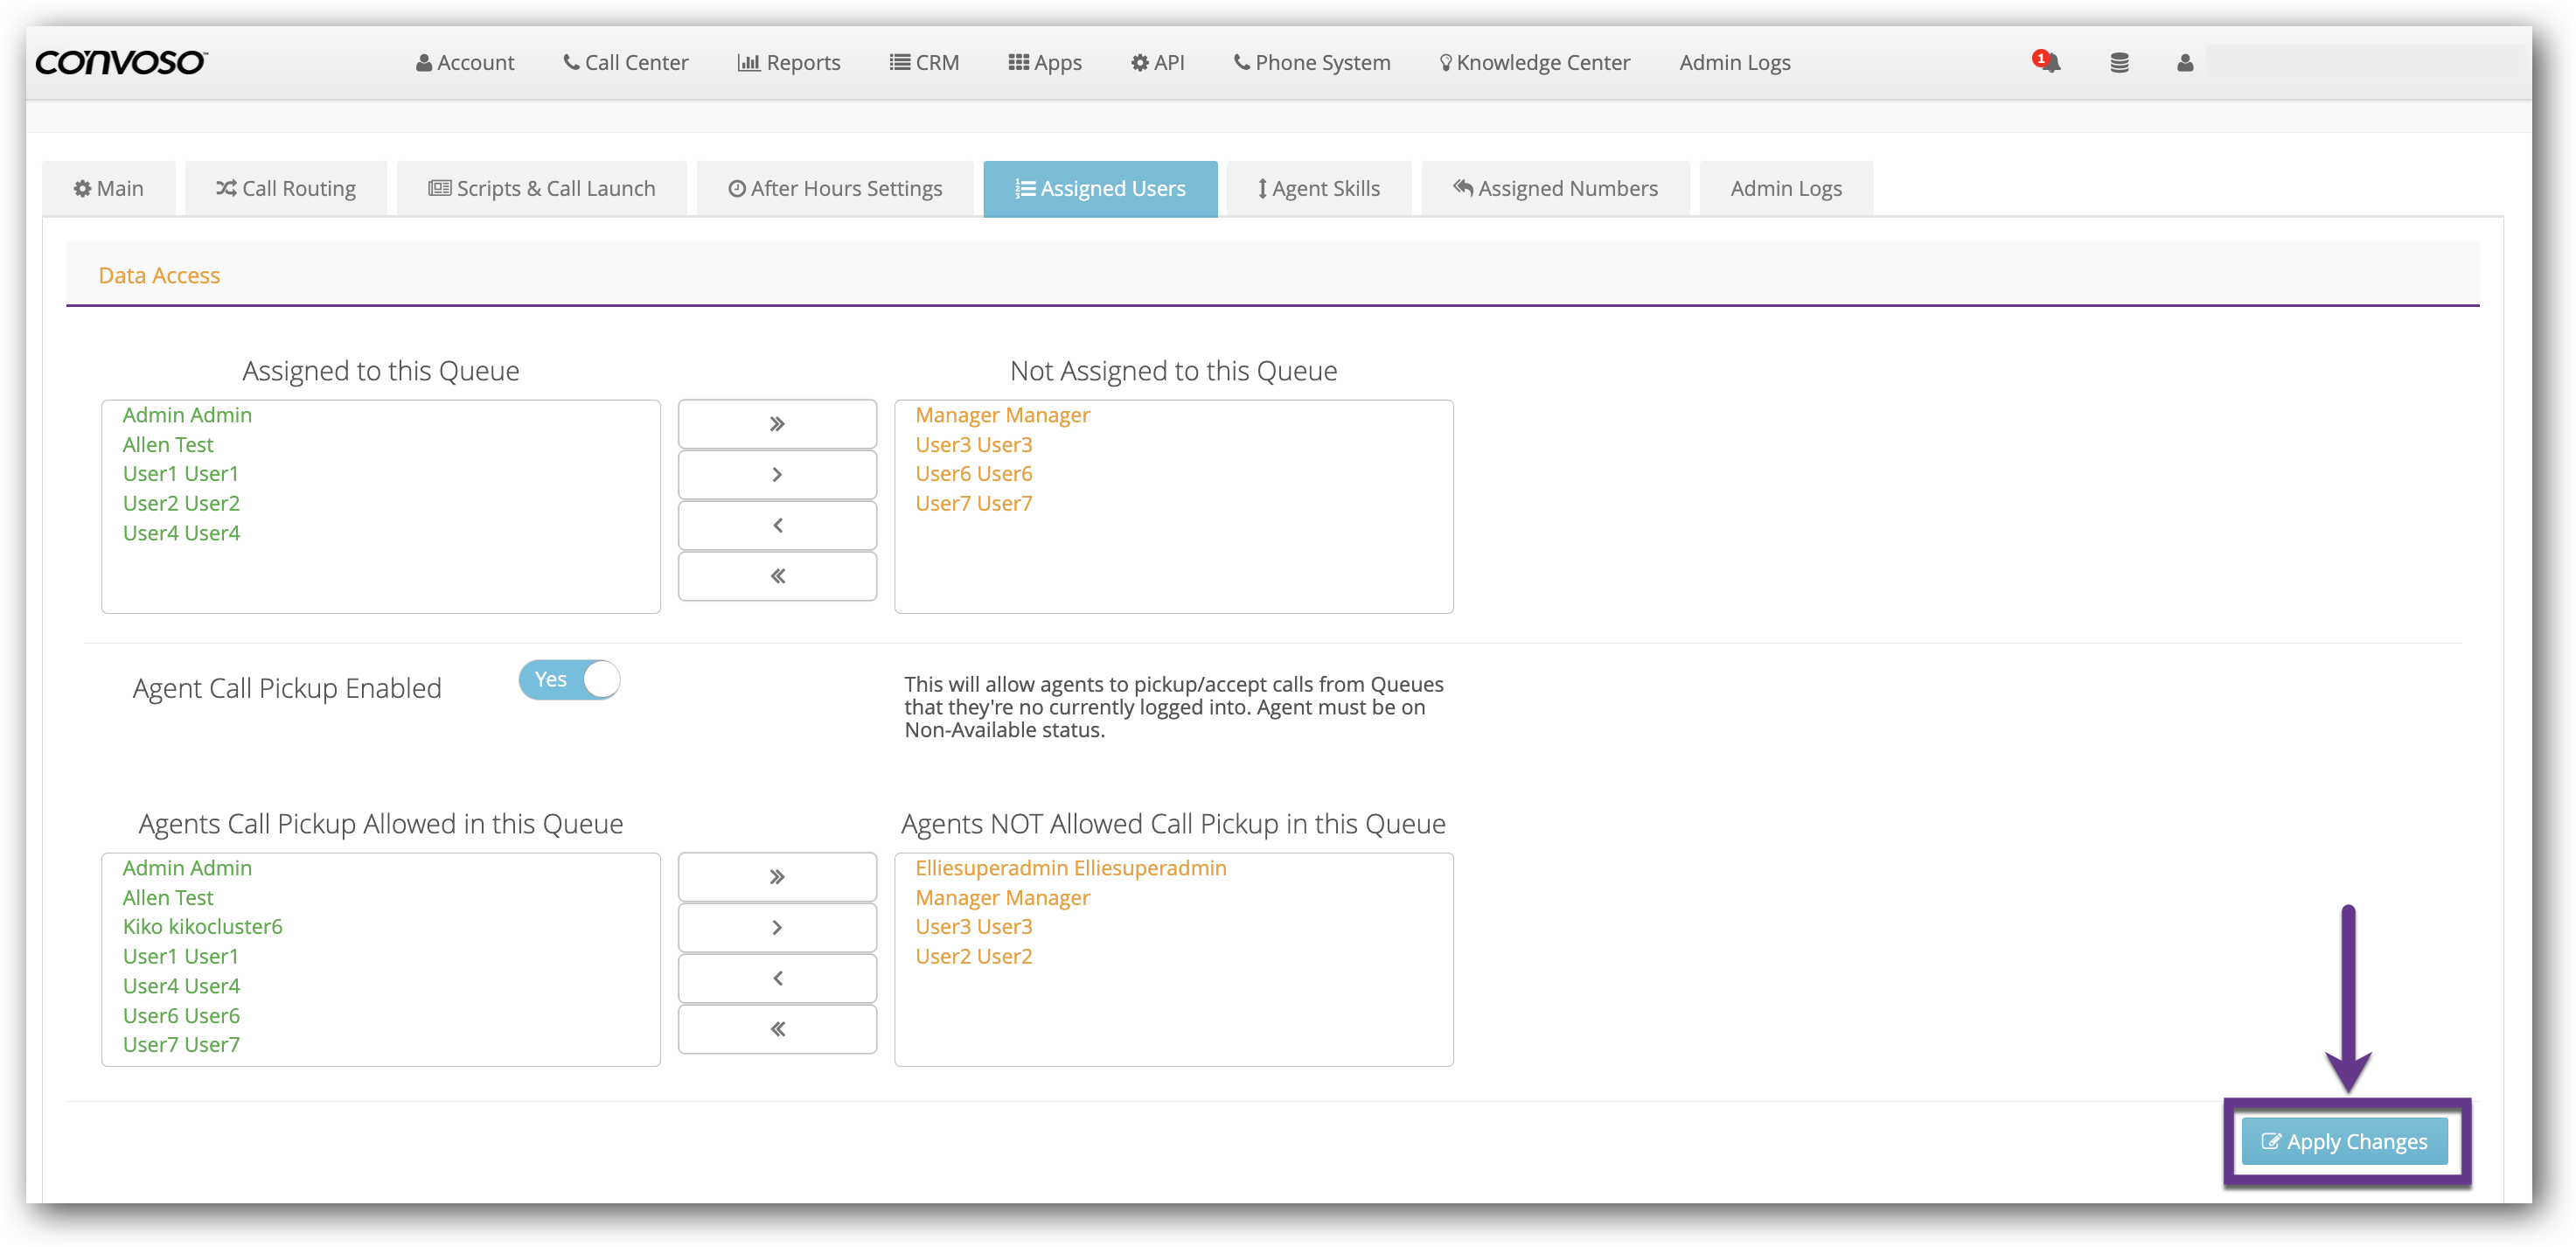Open the Call Center menu
This screenshot has height=1247, width=2576.
(626, 62)
